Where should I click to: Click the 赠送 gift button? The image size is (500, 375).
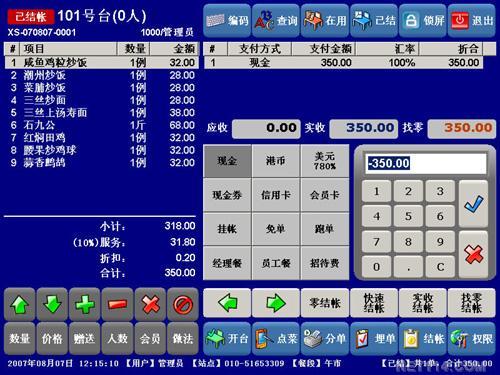[85, 338]
